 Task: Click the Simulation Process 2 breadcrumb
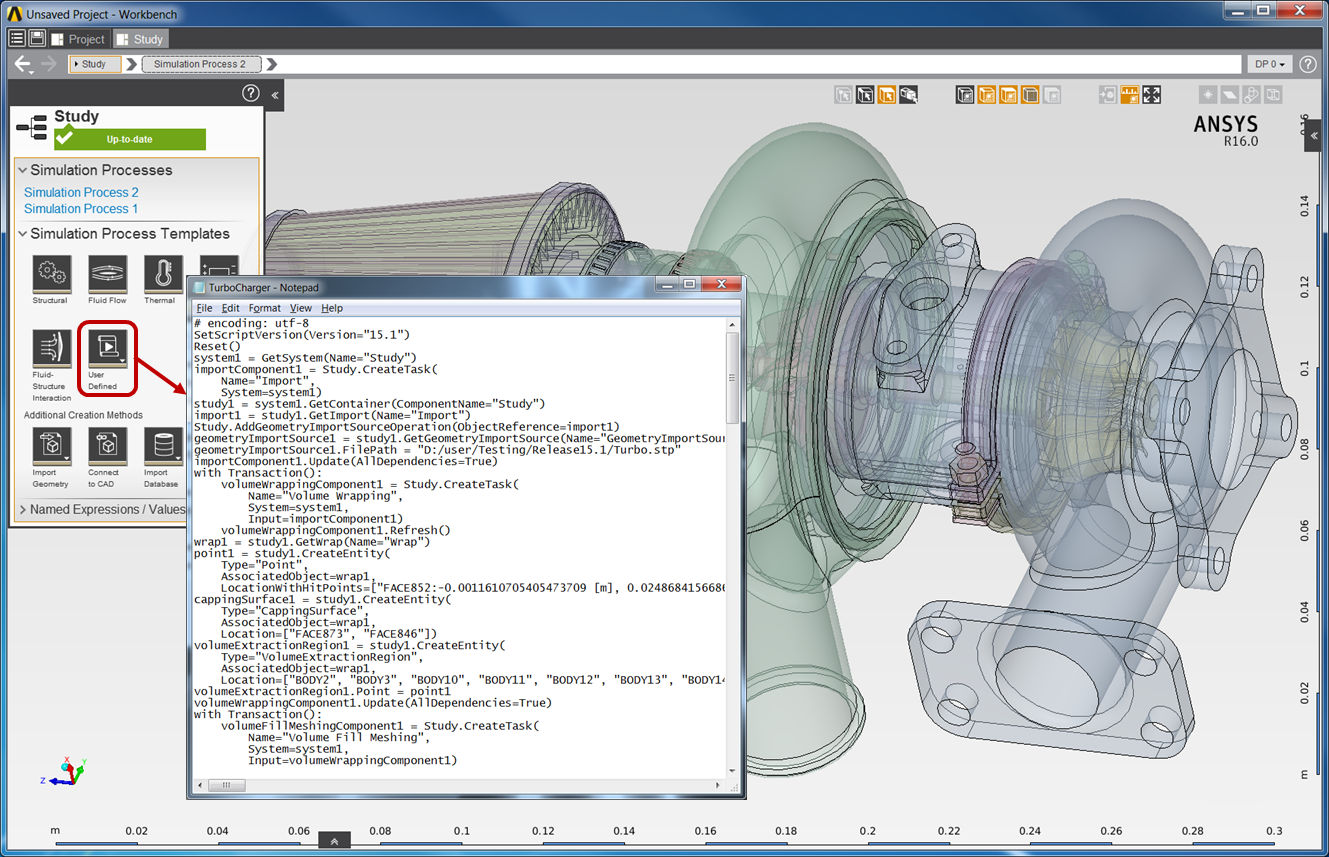click(x=200, y=64)
